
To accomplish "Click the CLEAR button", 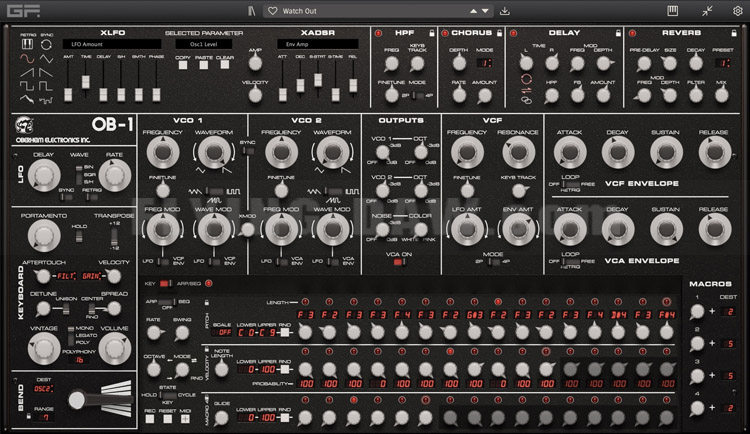I will click(225, 65).
